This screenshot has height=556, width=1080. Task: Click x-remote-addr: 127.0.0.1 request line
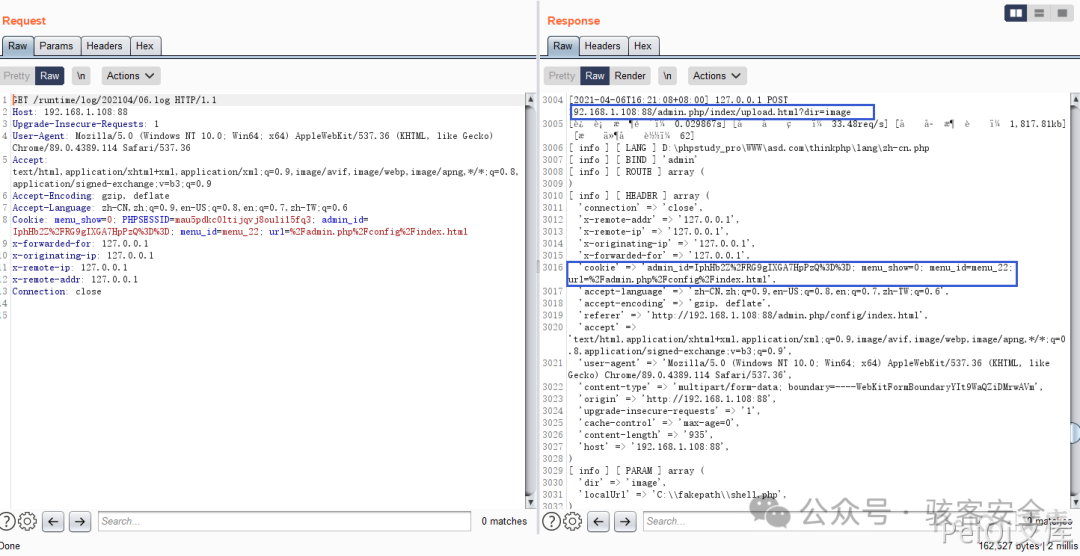74,279
